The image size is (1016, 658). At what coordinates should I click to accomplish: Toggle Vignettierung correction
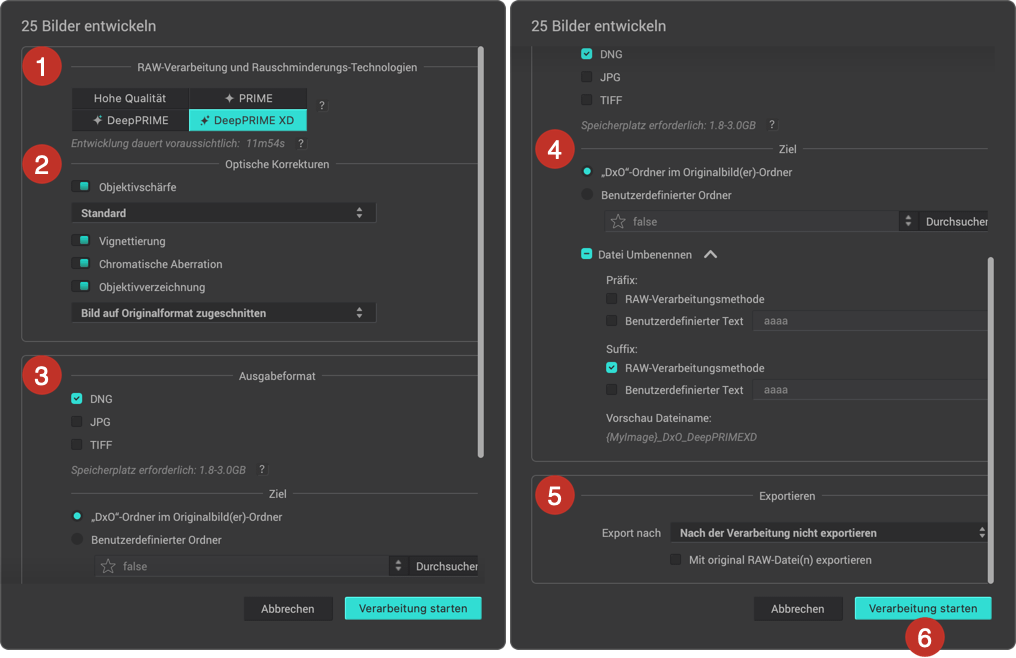pyautogui.click(x=81, y=241)
